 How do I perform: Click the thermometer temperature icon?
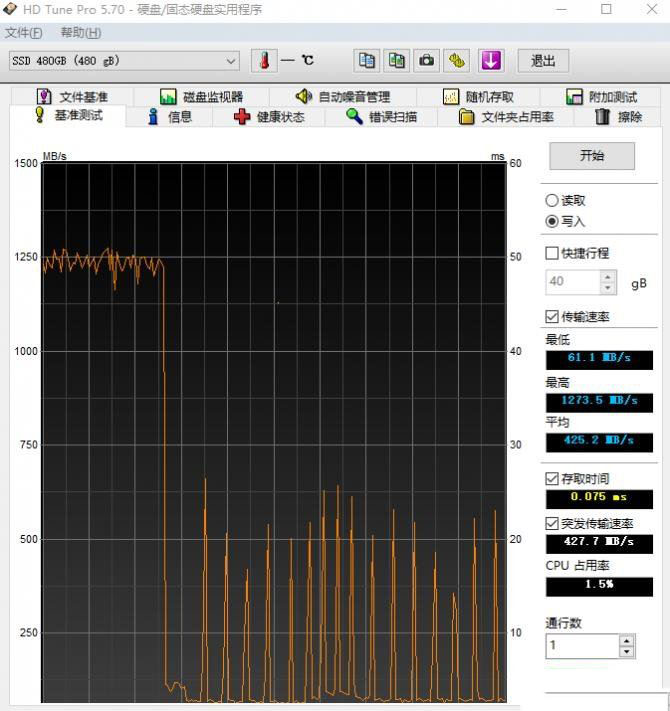(264, 60)
